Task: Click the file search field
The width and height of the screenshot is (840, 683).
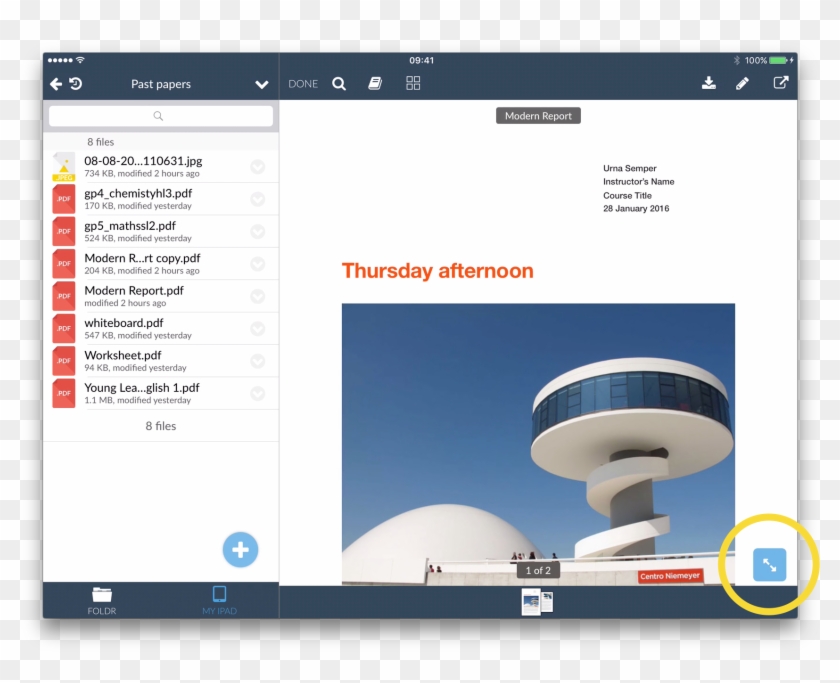Action: [x=160, y=116]
